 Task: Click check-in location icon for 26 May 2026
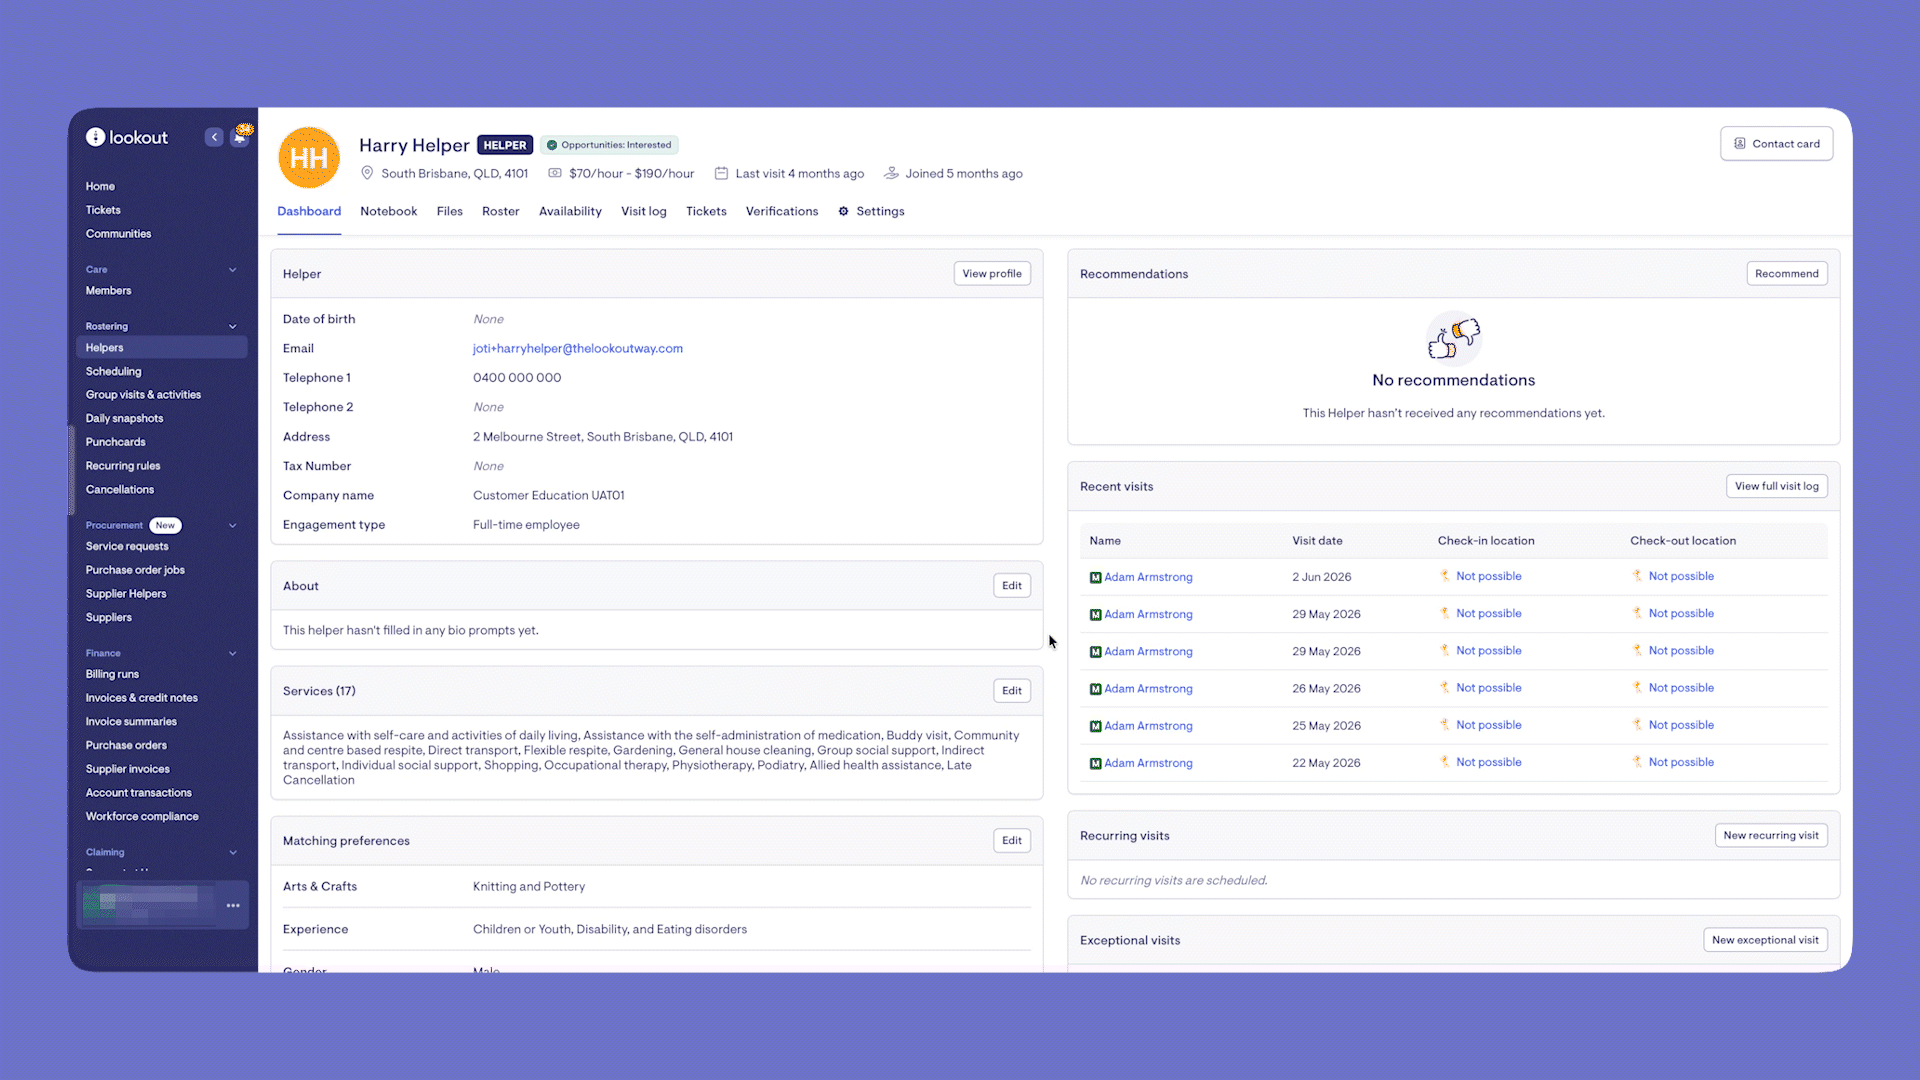pos(1444,688)
